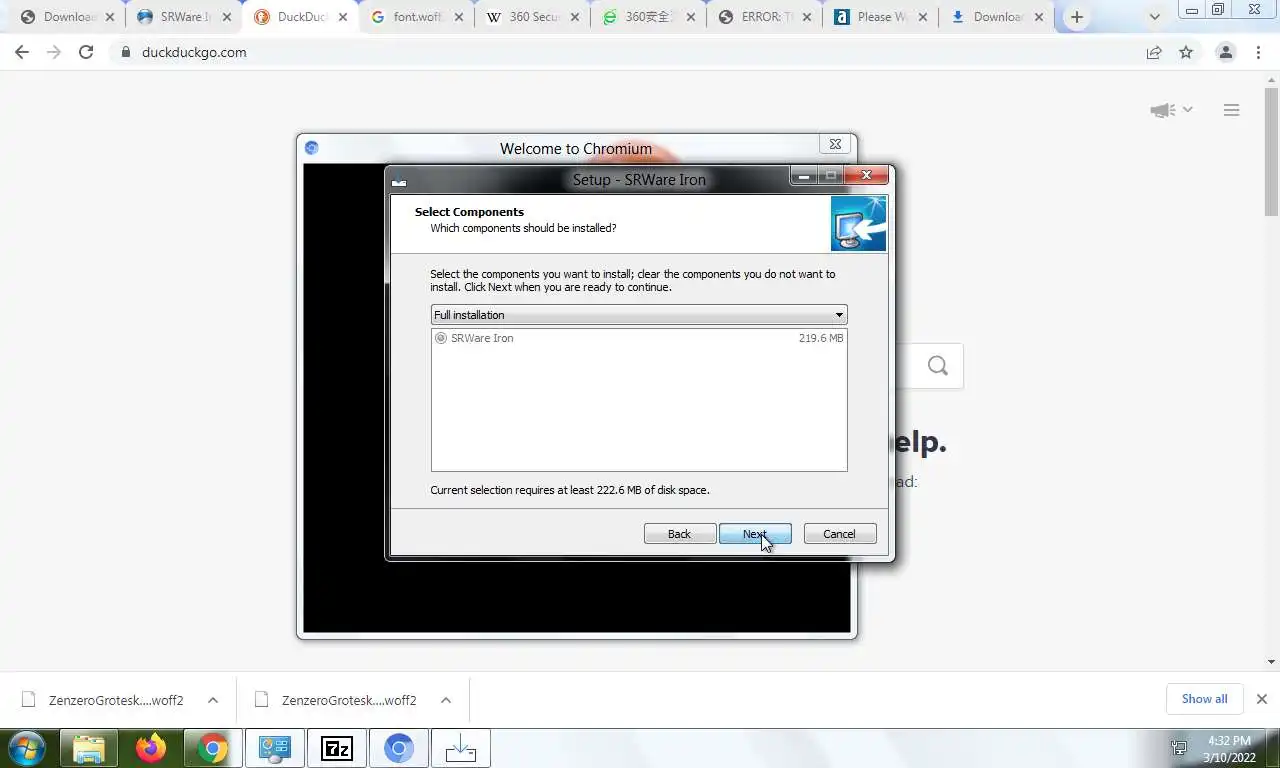Switch to the SRWare Iron browser tab
The height and width of the screenshot is (768, 1280).
[184, 17]
